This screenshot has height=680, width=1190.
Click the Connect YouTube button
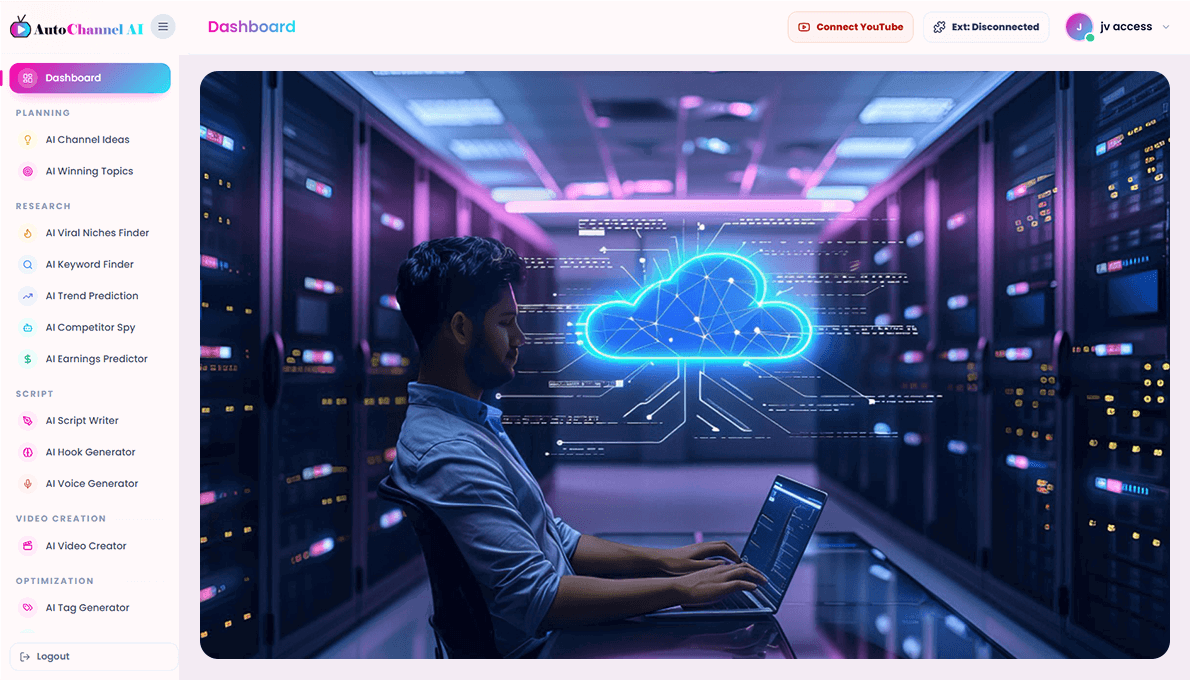tap(850, 27)
